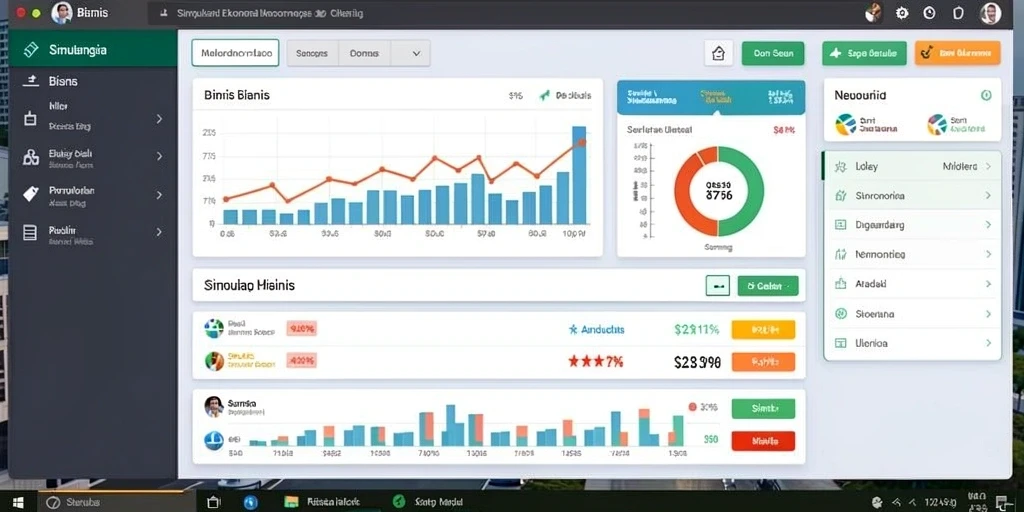1024x512 pixels.
Task: Click the clock icon in title bar
Action: pyautogui.click(x=929, y=13)
